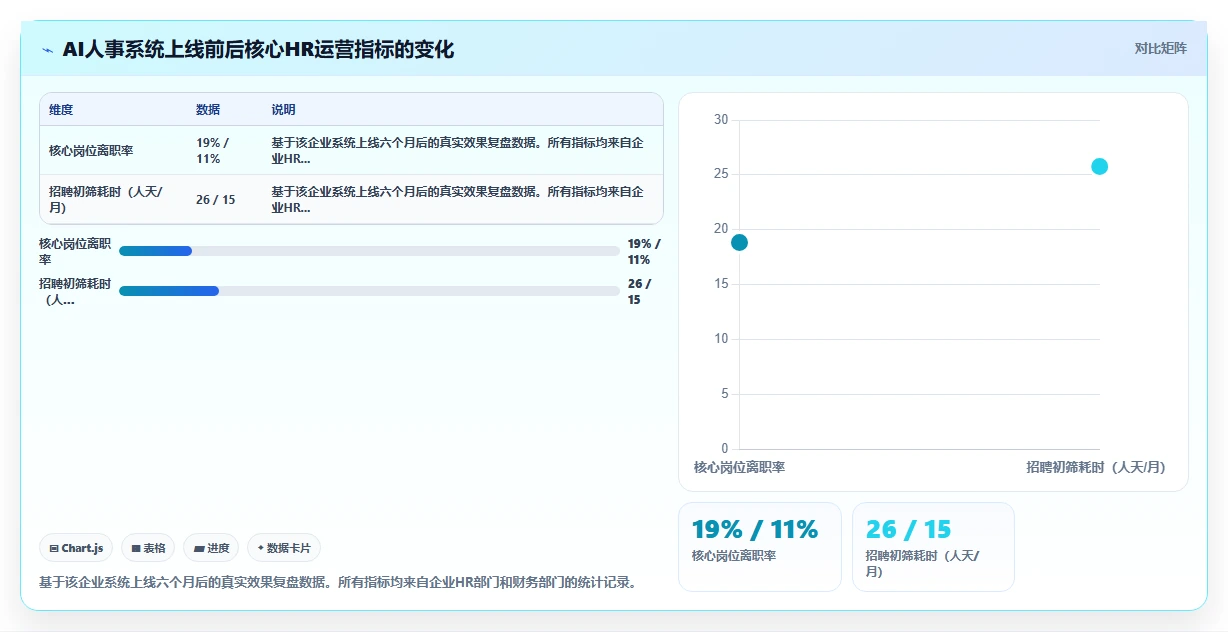The height and width of the screenshot is (632, 1228).
Task: Click the 数据 column header
Action: [x=208, y=110]
